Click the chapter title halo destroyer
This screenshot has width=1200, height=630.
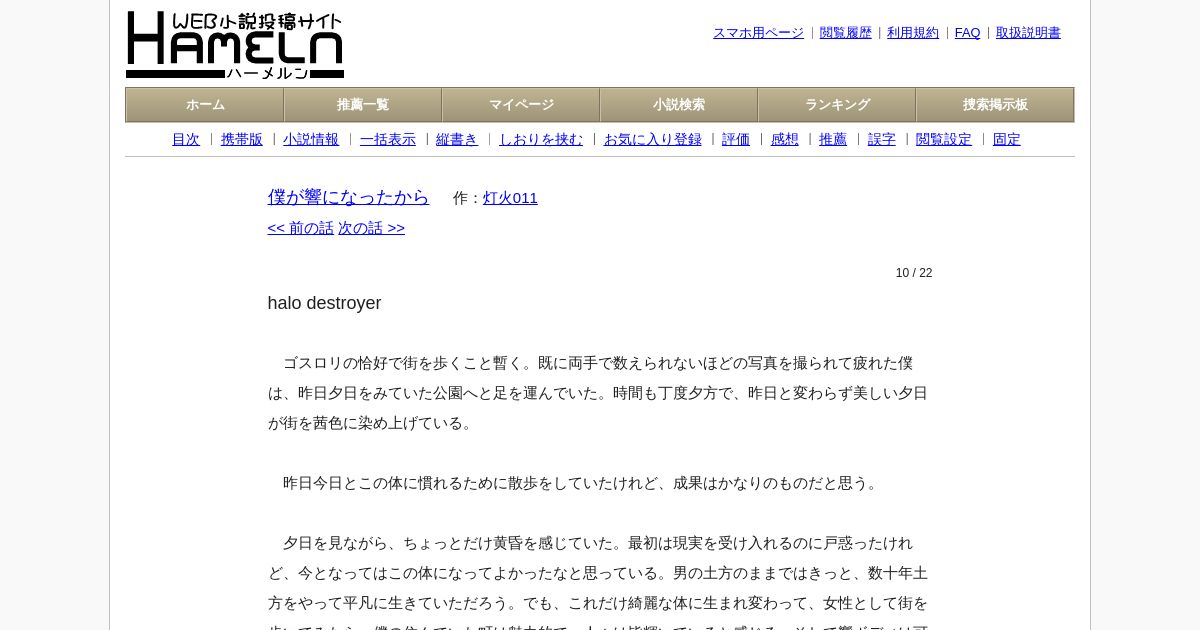325,303
